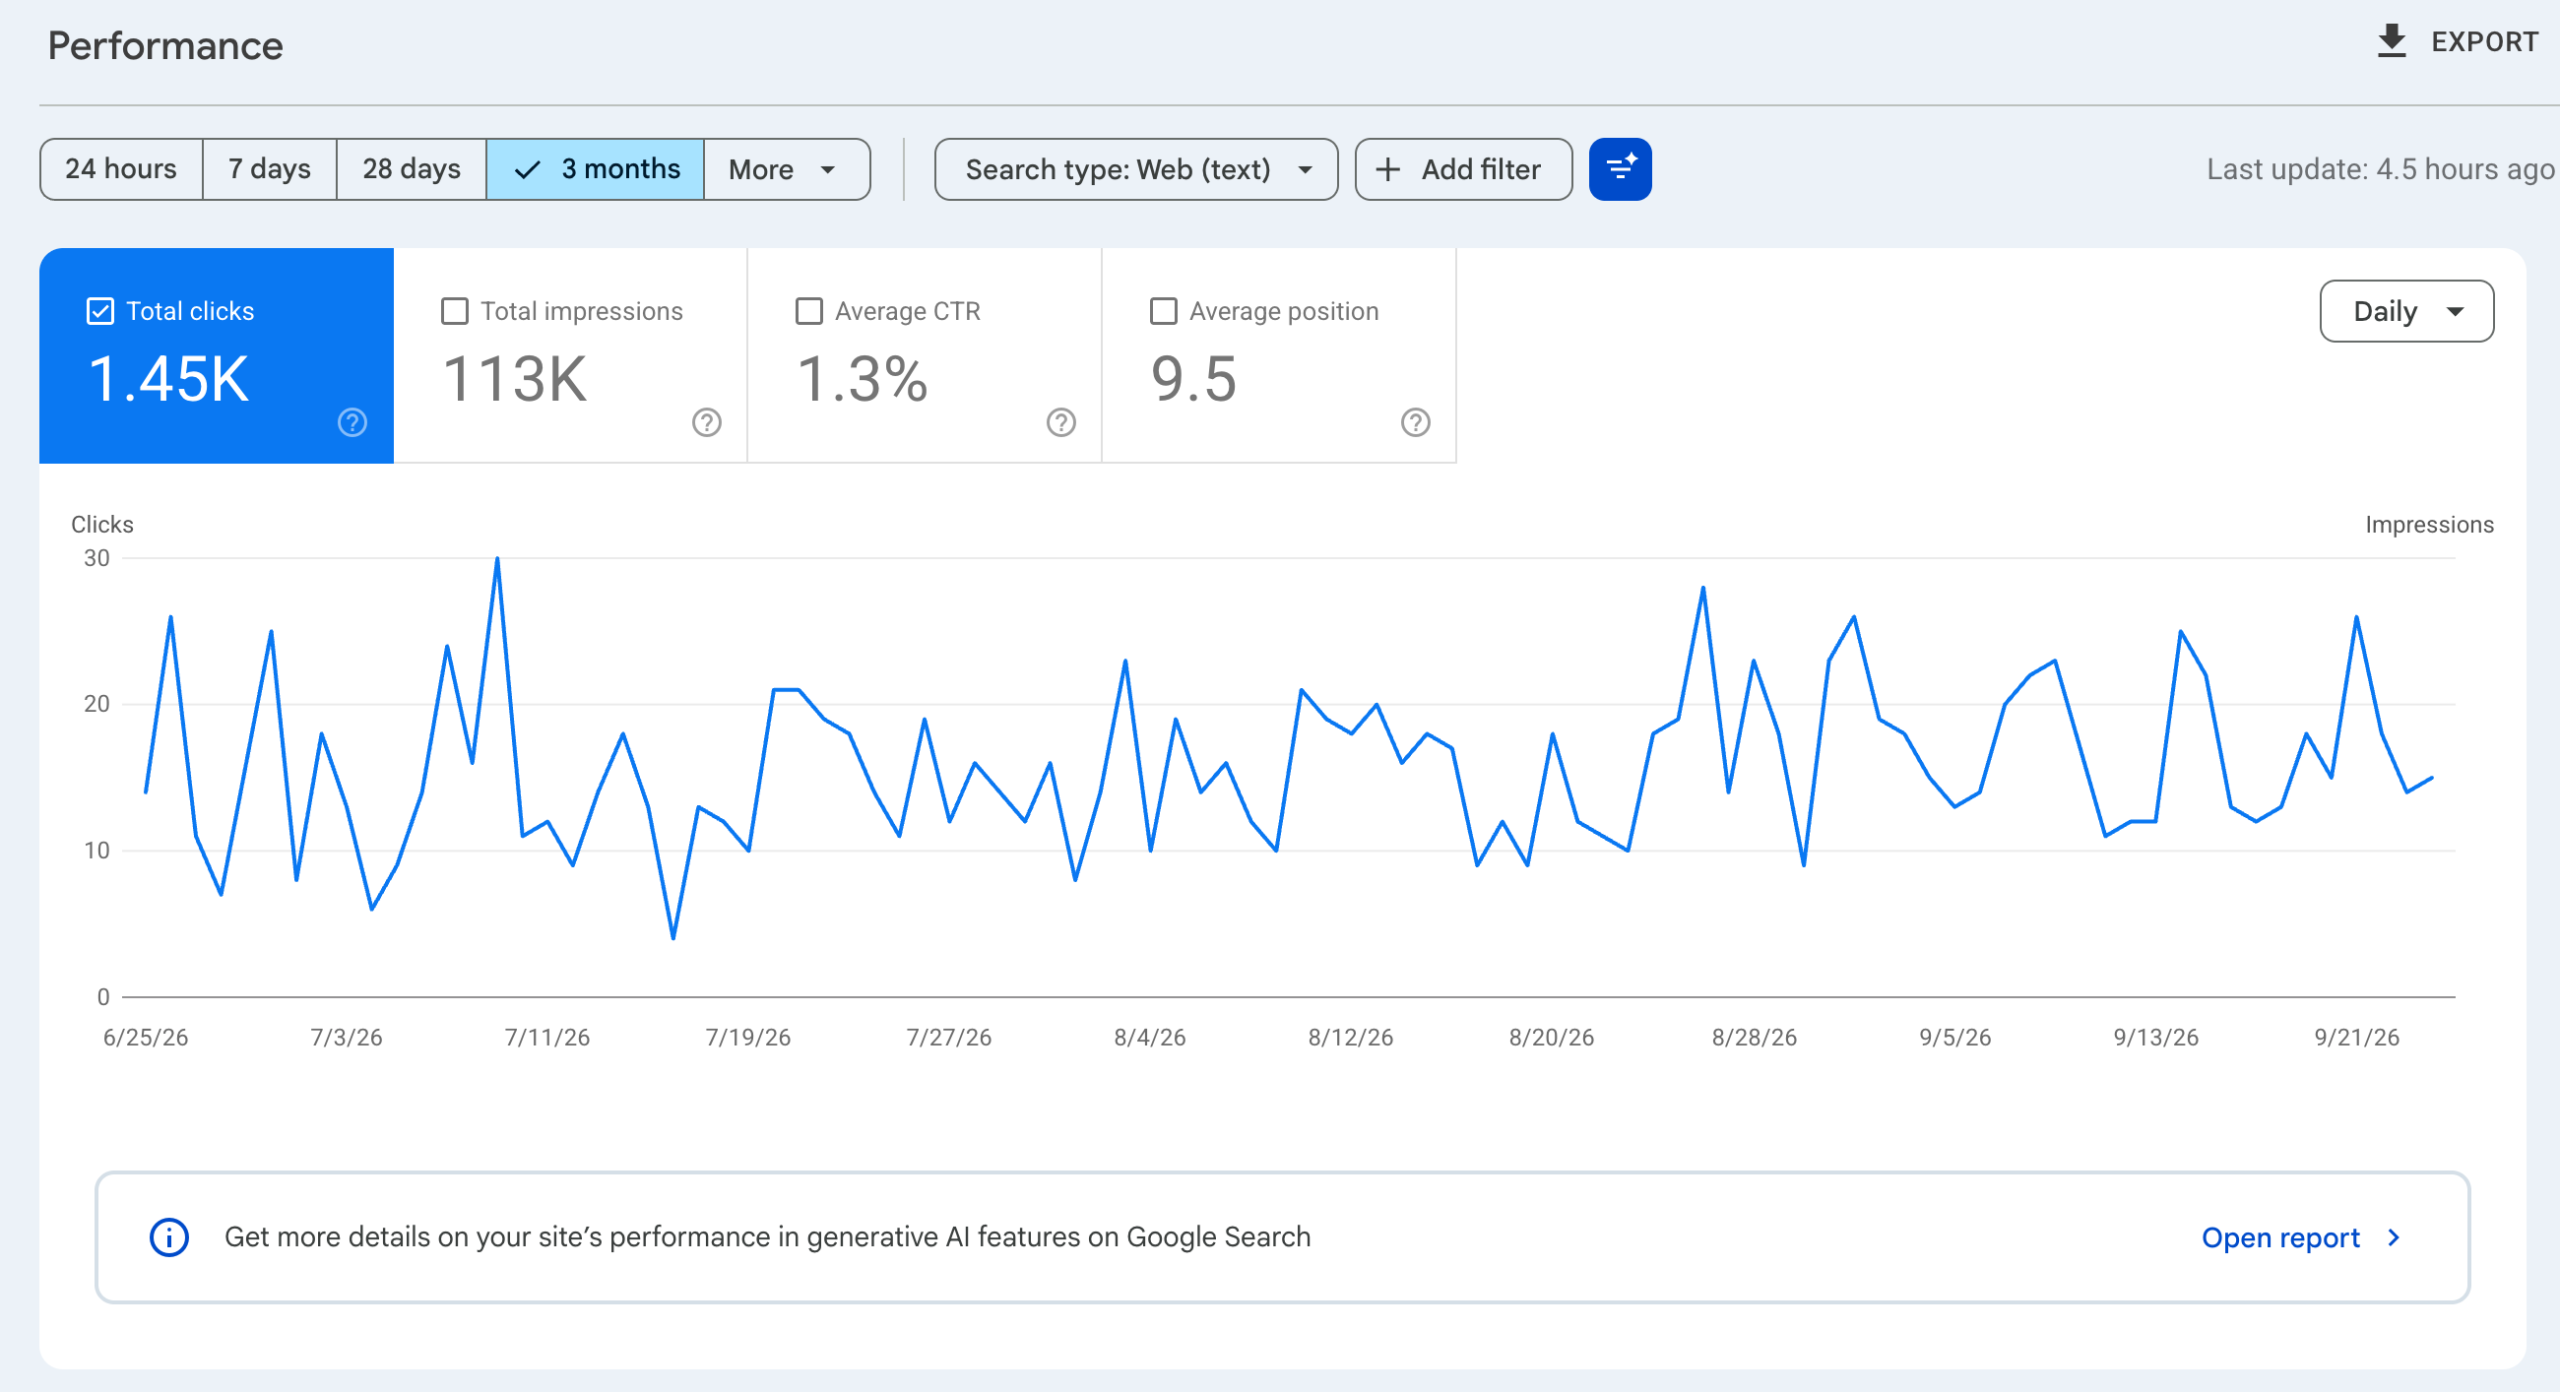
Task: Select the 28 days range tab
Action: coord(411,169)
